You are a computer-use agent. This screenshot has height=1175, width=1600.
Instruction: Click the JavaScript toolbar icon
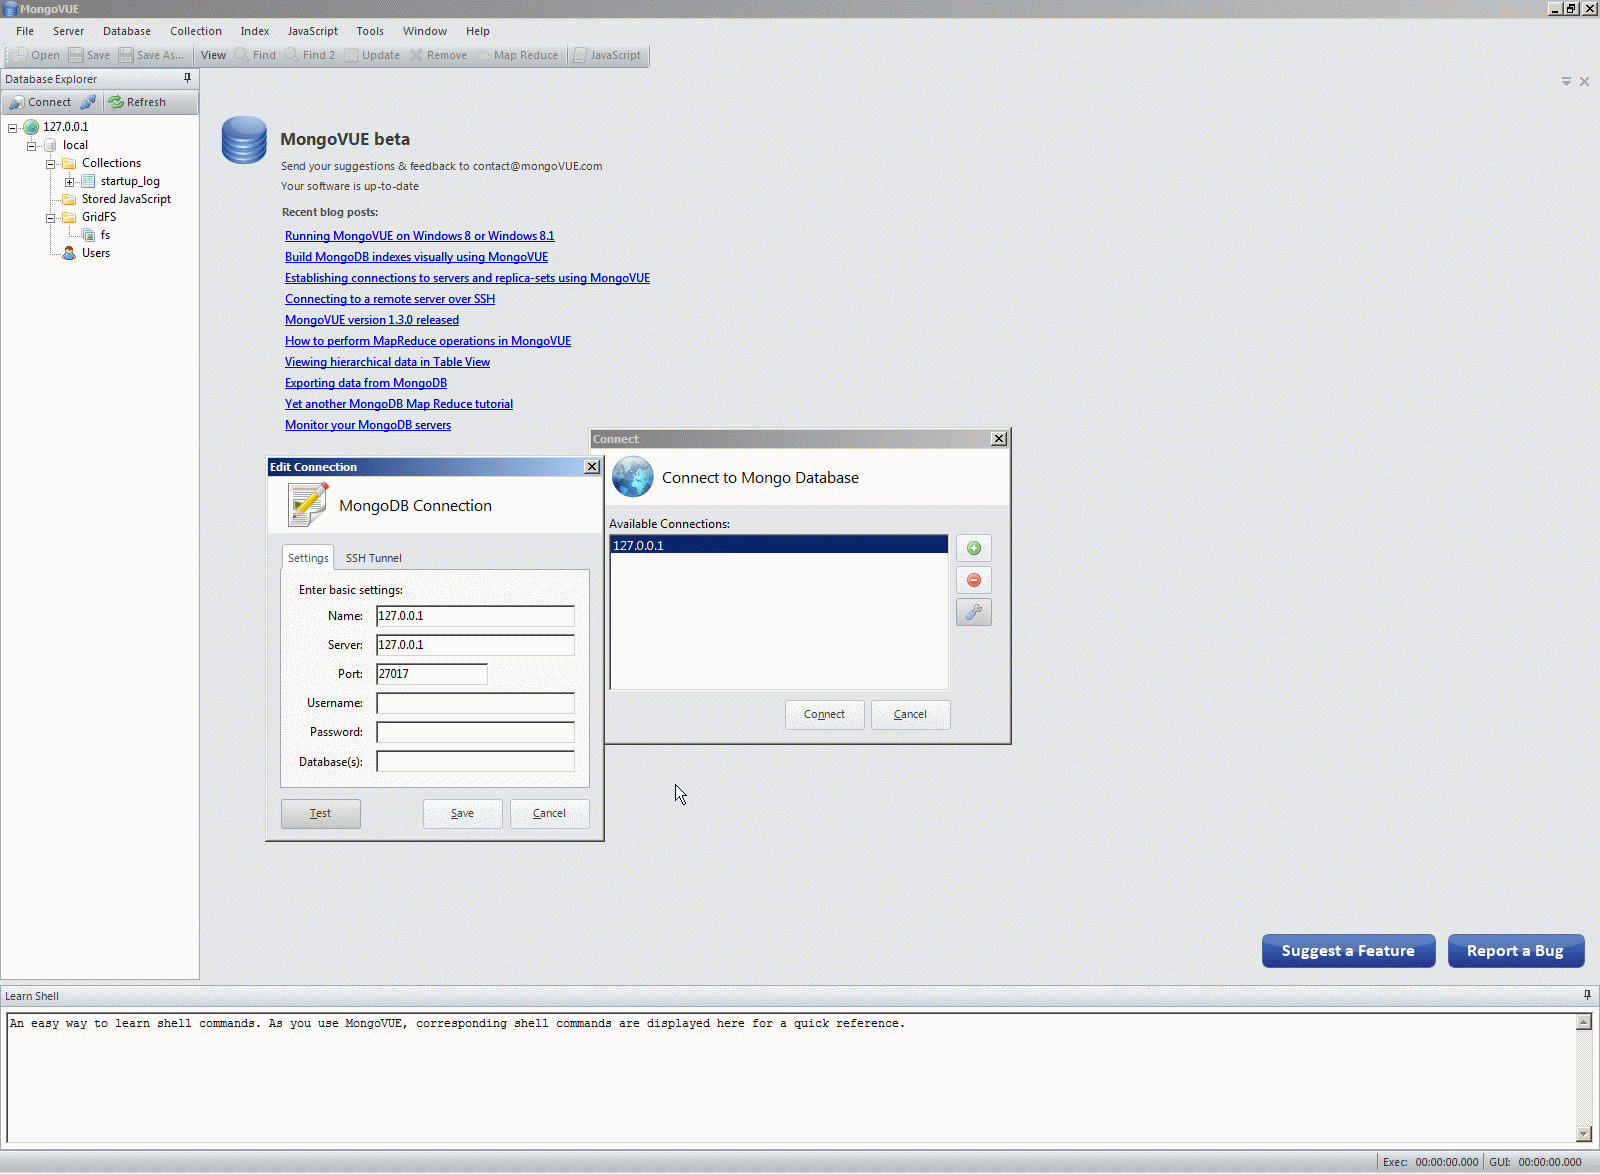coord(580,55)
